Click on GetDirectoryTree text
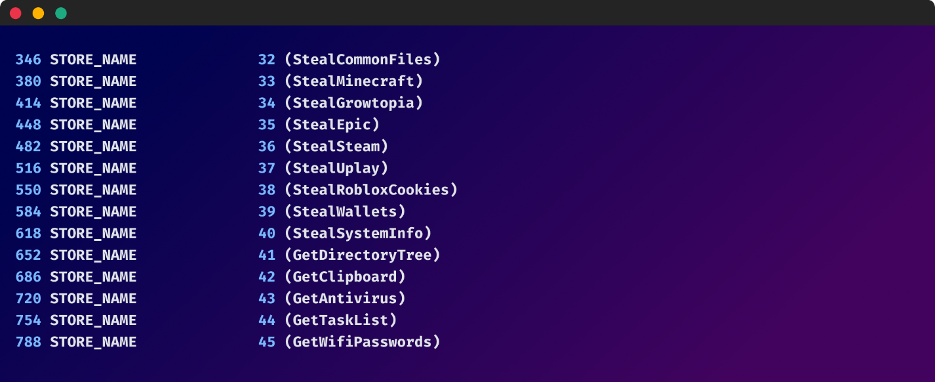Screen dimensions: 936x382 (x=362, y=255)
